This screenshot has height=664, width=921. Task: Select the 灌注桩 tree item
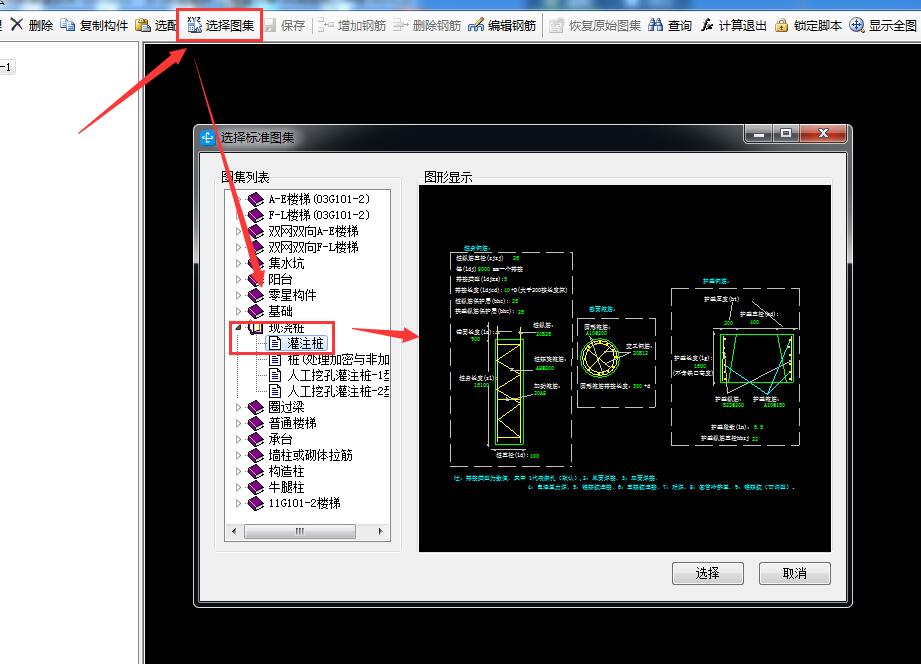coord(305,343)
